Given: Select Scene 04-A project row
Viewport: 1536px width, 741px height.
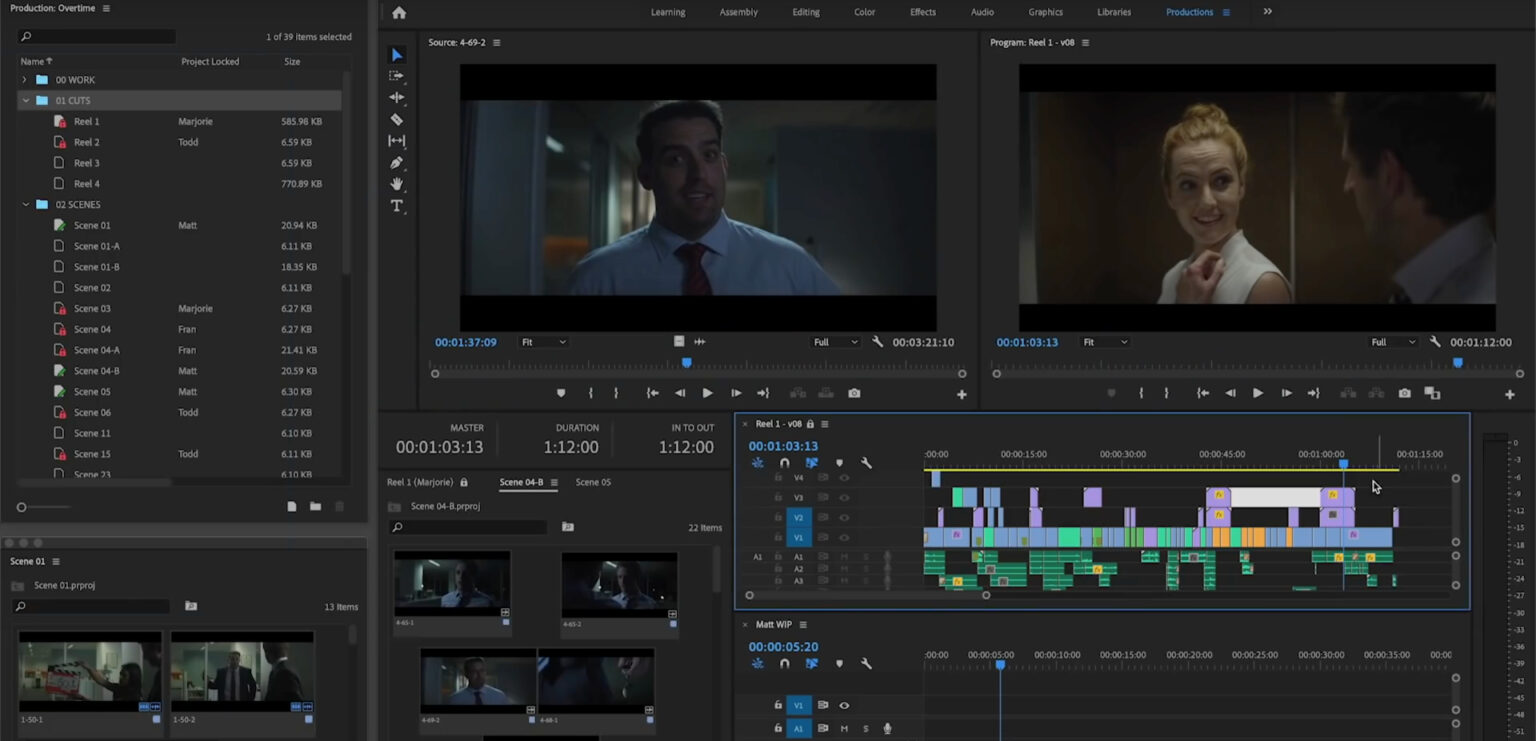Looking at the screenshot, I should click(x=180, y=350).
